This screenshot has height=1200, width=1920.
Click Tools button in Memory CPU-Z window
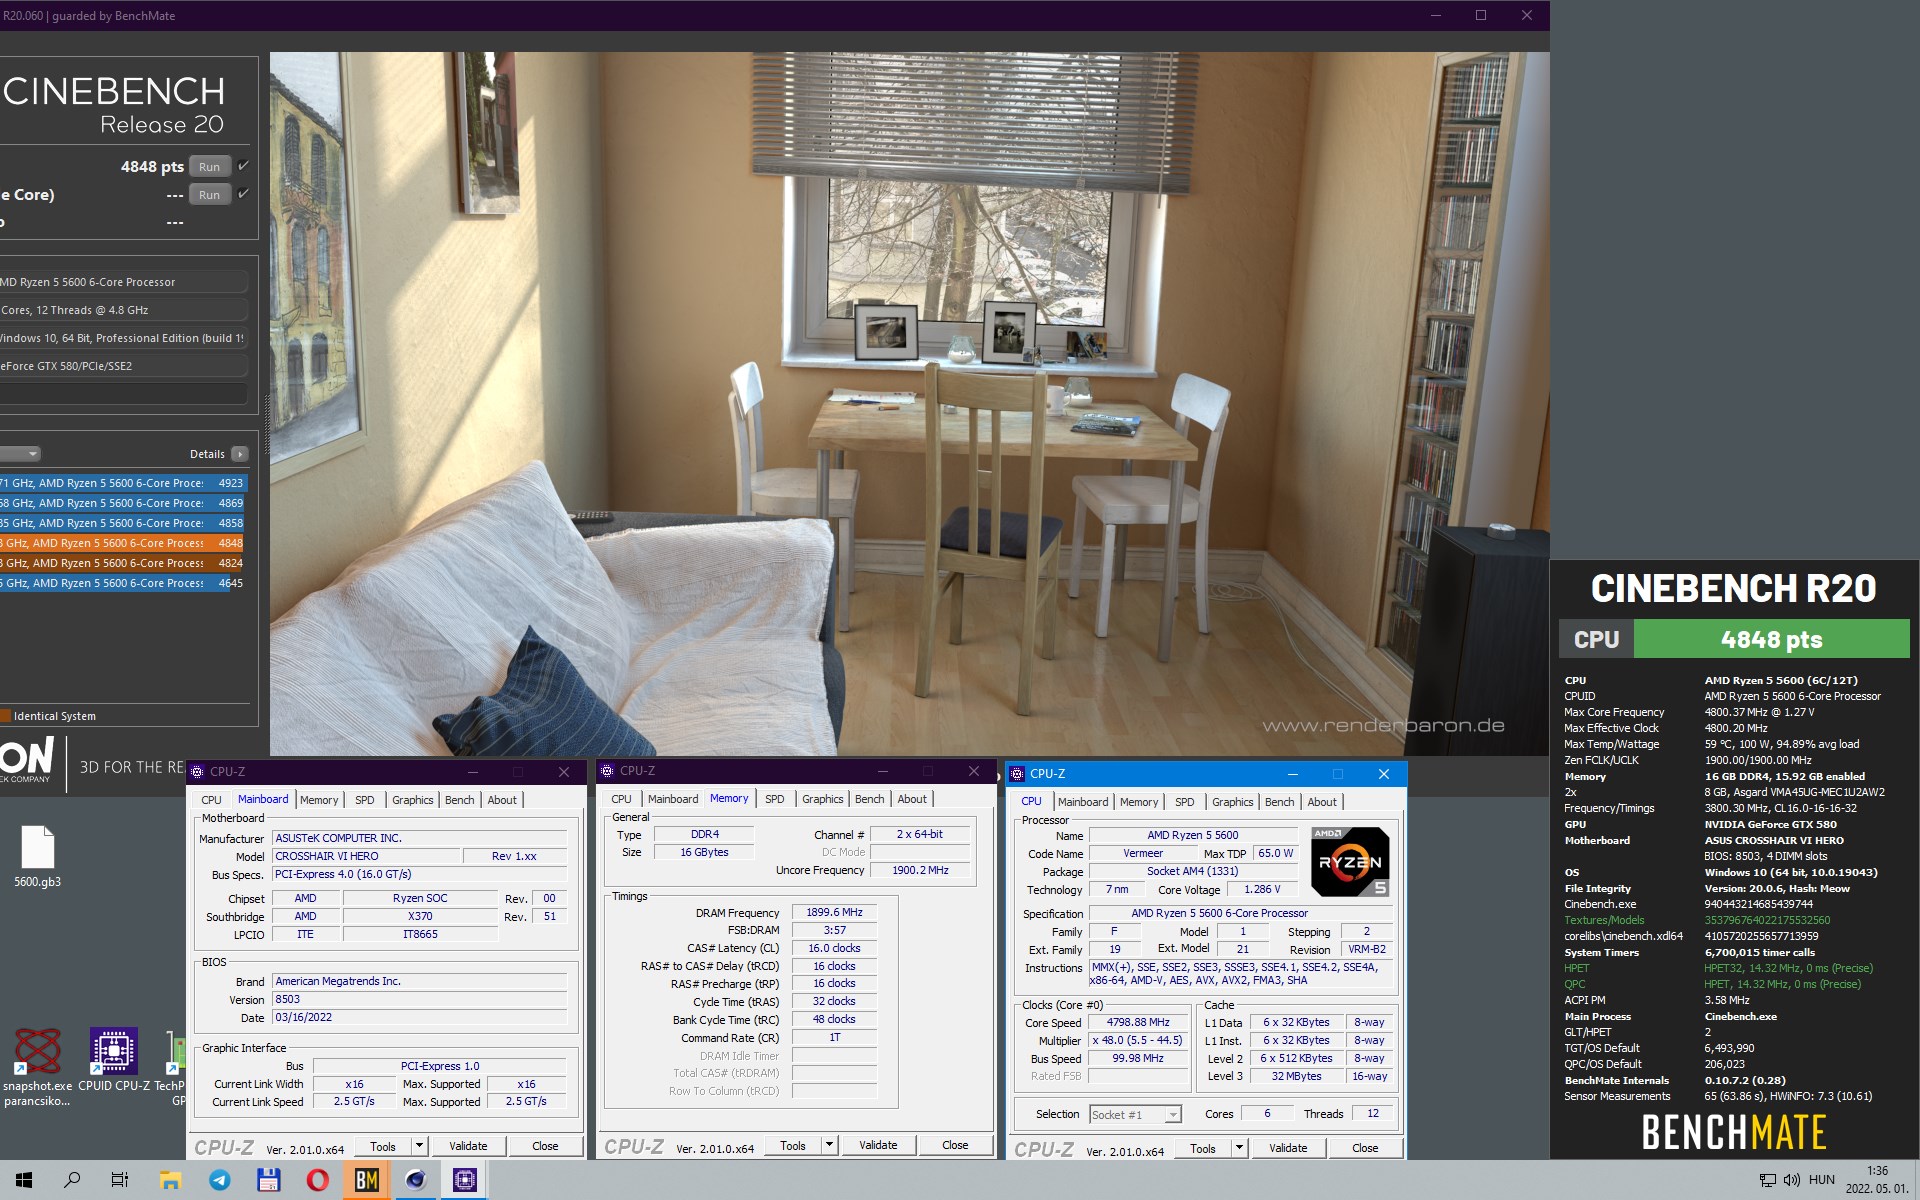pos(793,1145)
